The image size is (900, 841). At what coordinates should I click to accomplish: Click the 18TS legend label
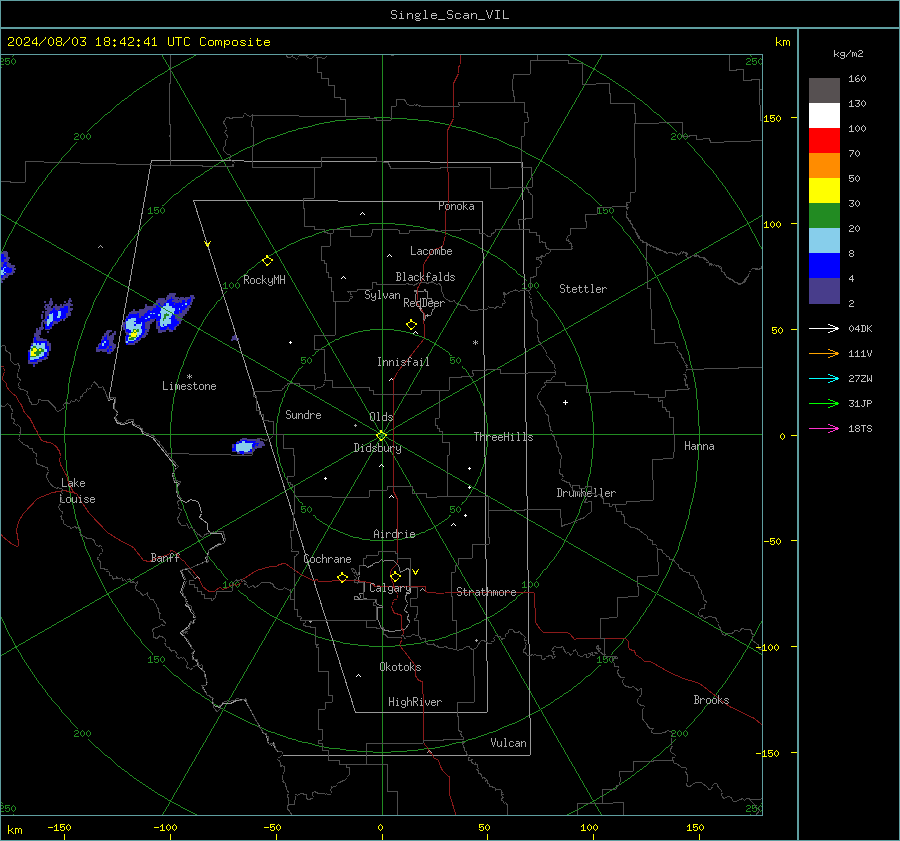coord(860,429)
